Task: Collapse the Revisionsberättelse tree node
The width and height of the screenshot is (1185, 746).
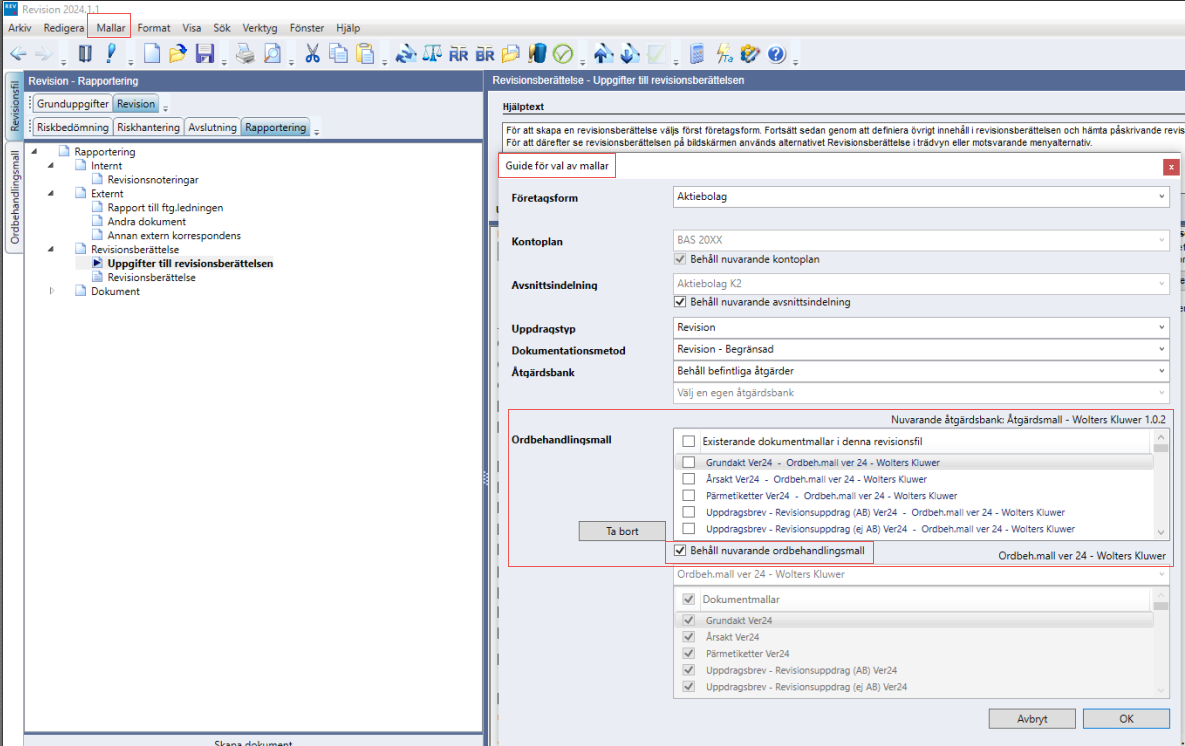Action: coord(51,249)
